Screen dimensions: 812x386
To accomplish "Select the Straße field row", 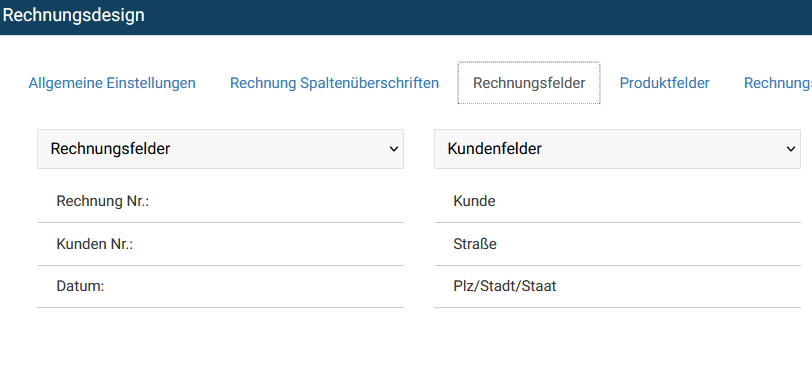I will (x=618, y=244).
